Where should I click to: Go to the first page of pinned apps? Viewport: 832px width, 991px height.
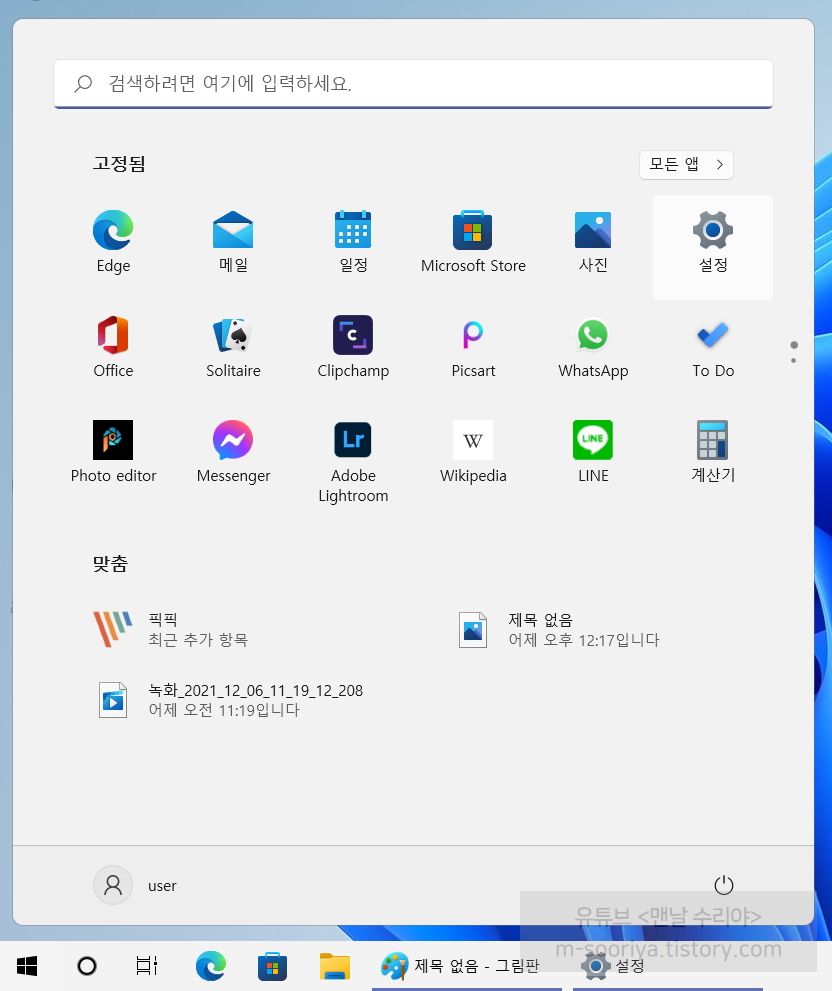pyautogui.click(x=794, y=344)
